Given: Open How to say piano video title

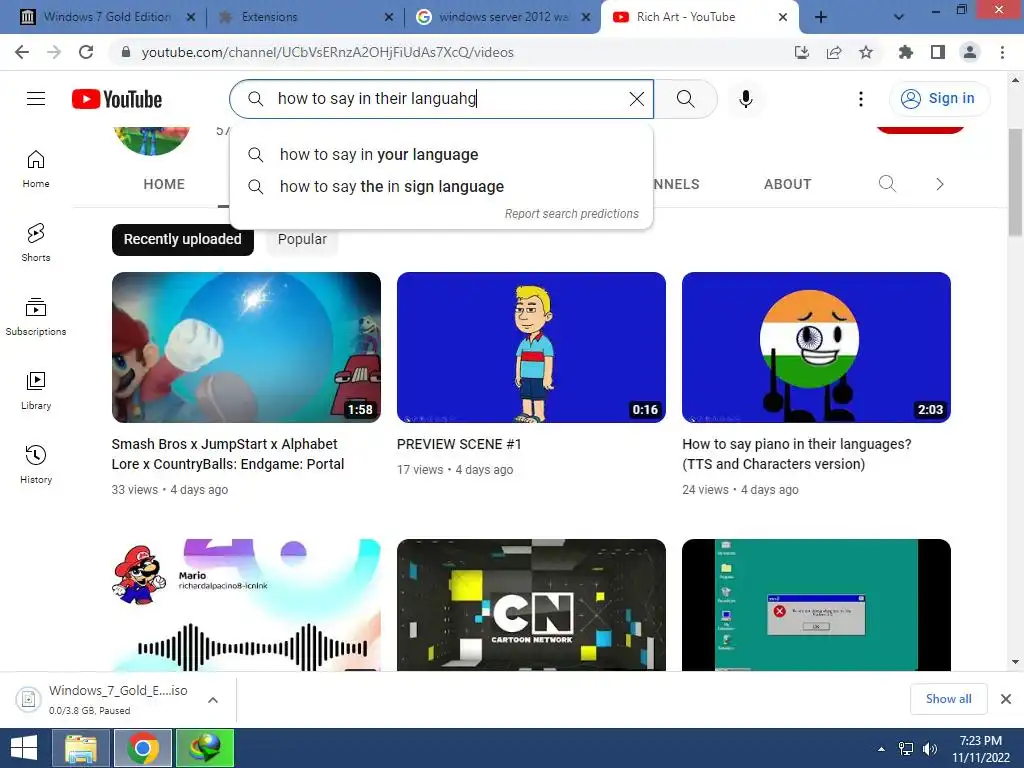Looking at the screenshot, I should pyautogui.click(x=797, y=454).
